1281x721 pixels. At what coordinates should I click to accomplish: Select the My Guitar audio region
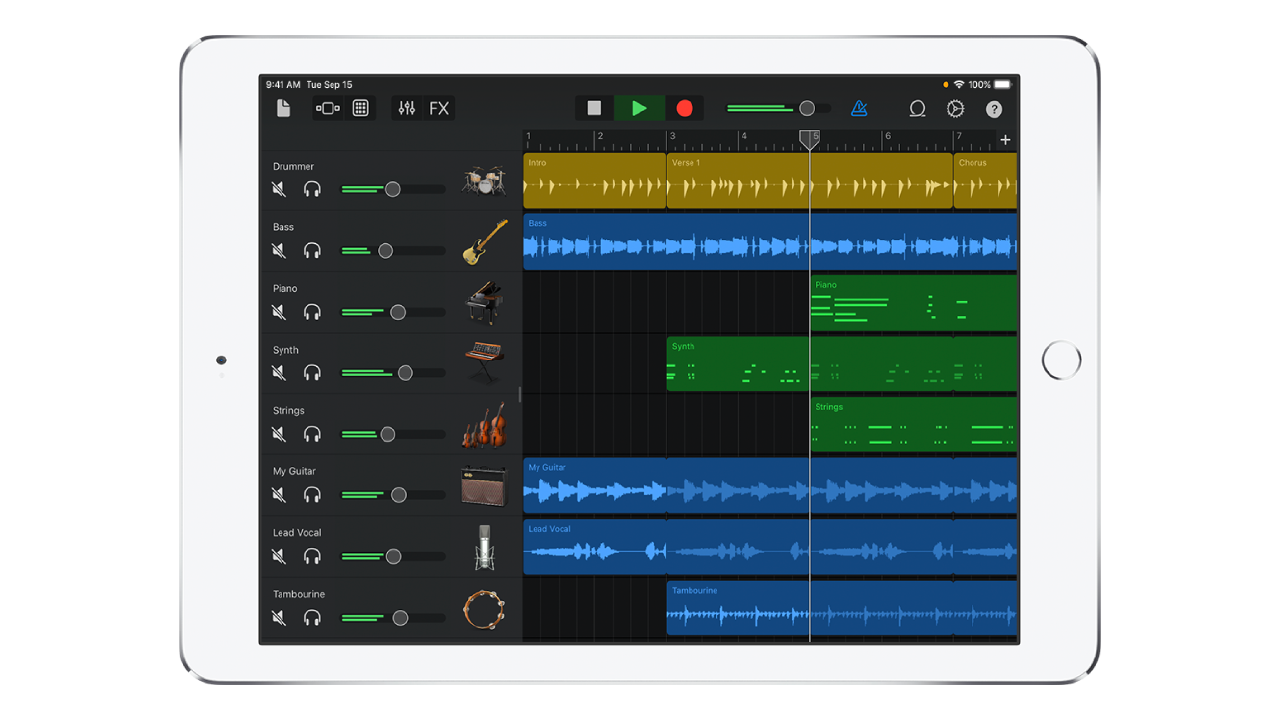[x=770, y=486]
